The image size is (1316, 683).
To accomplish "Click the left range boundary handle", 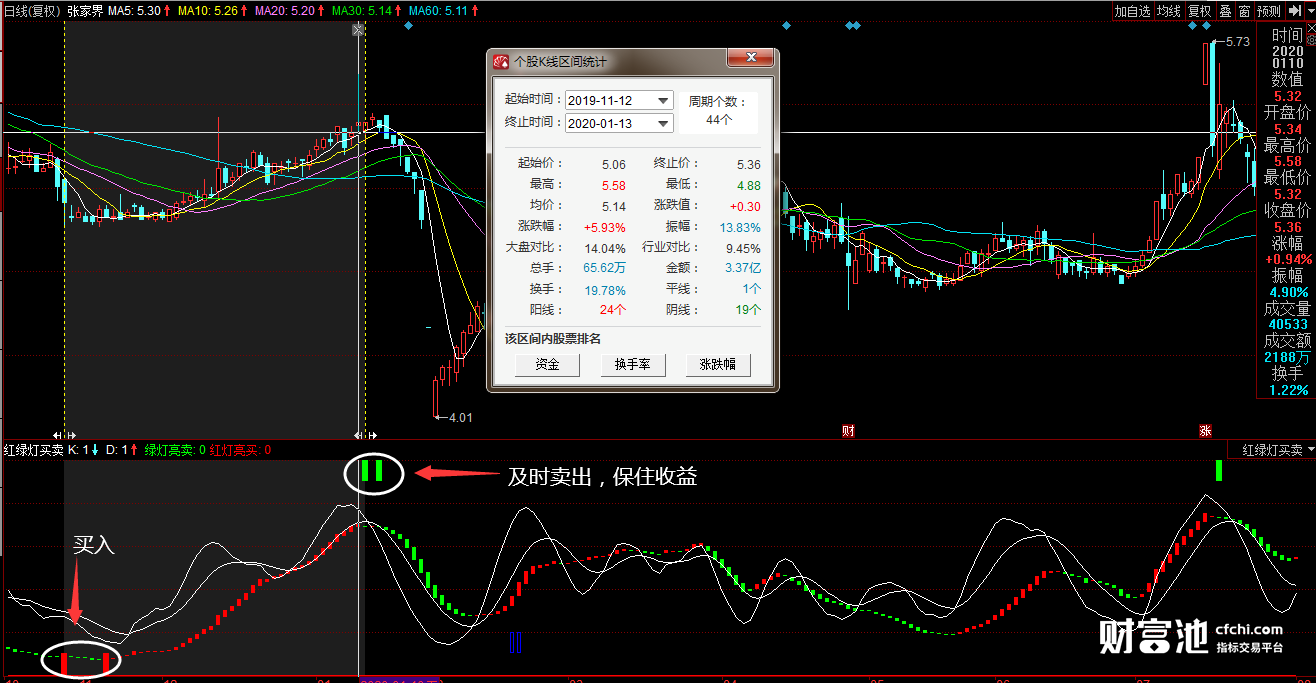I will [64, 435].
